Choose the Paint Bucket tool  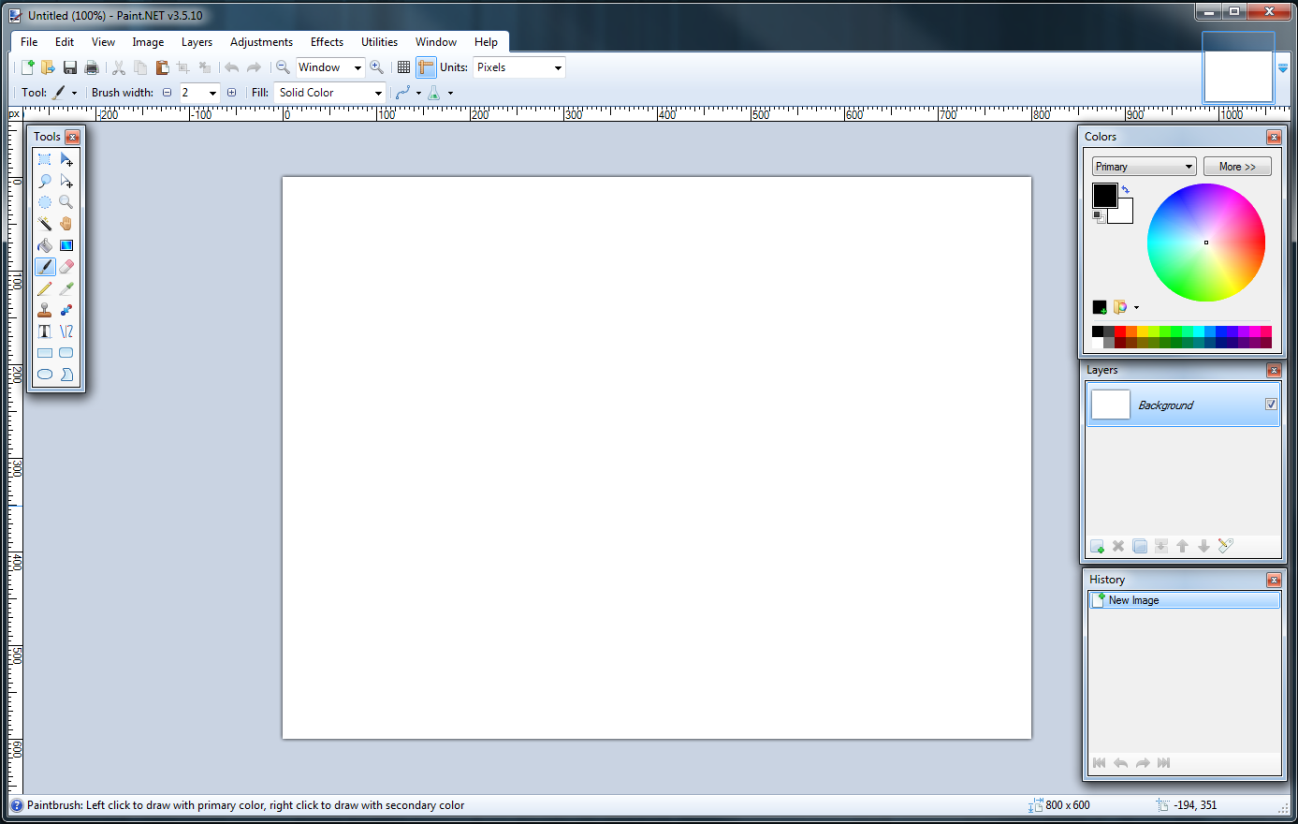coord(45,245)
